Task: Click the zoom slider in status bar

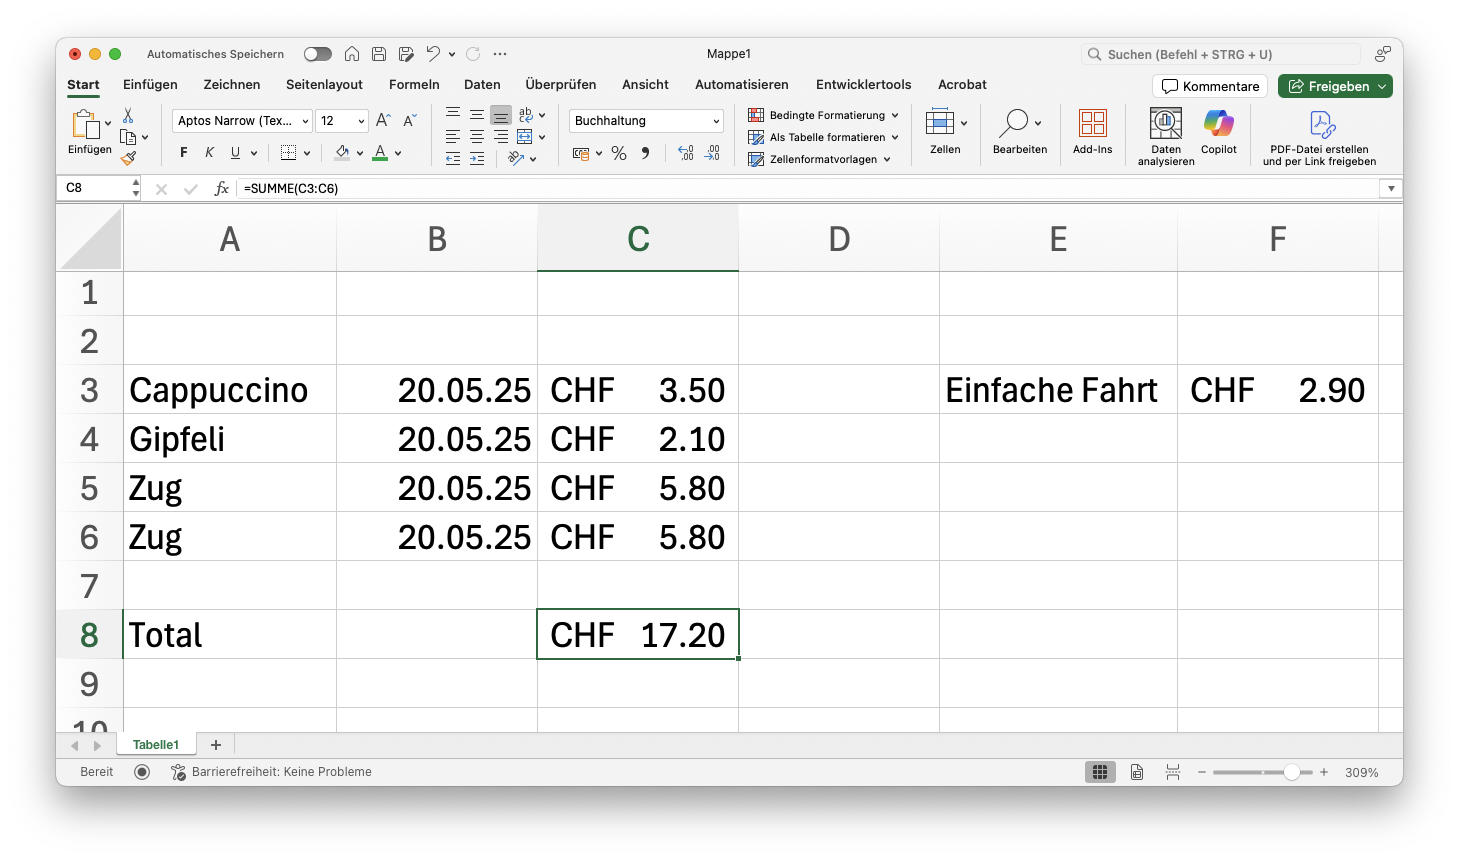Action: pos(1262,772)
